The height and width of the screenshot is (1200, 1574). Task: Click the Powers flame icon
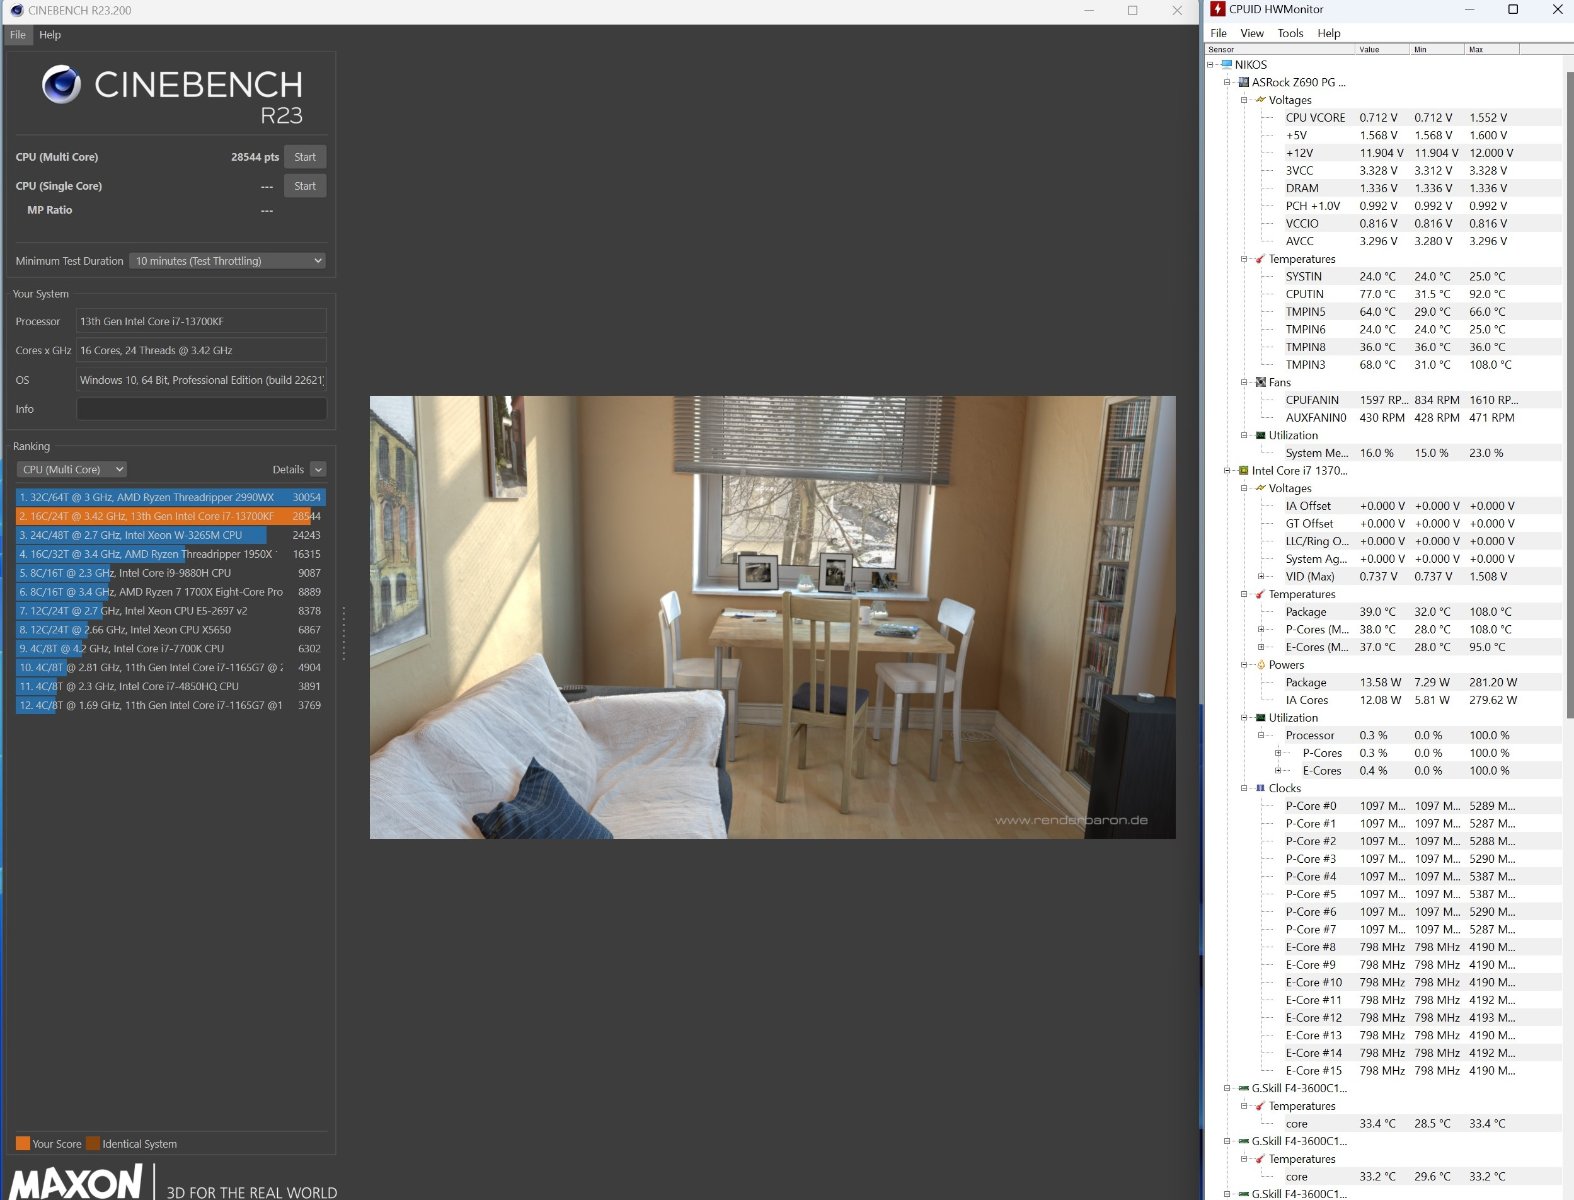[1260, 665]
